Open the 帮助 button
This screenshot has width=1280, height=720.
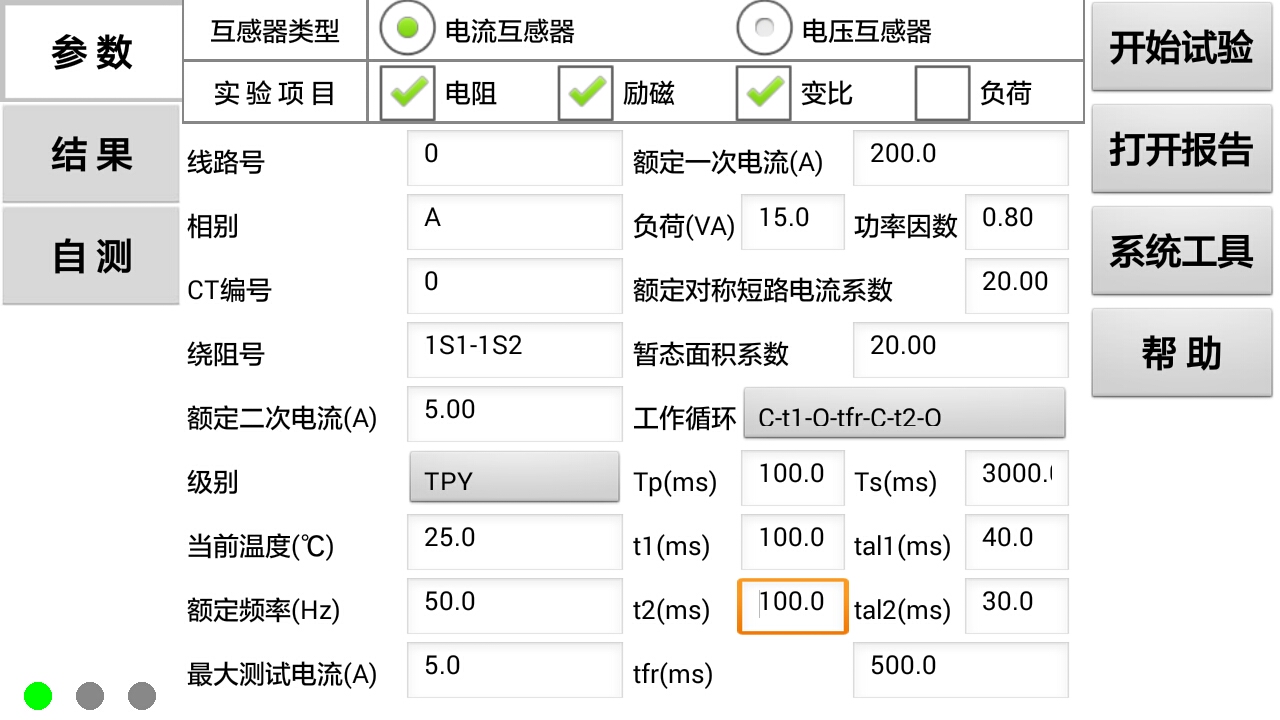pos(1181,353)
